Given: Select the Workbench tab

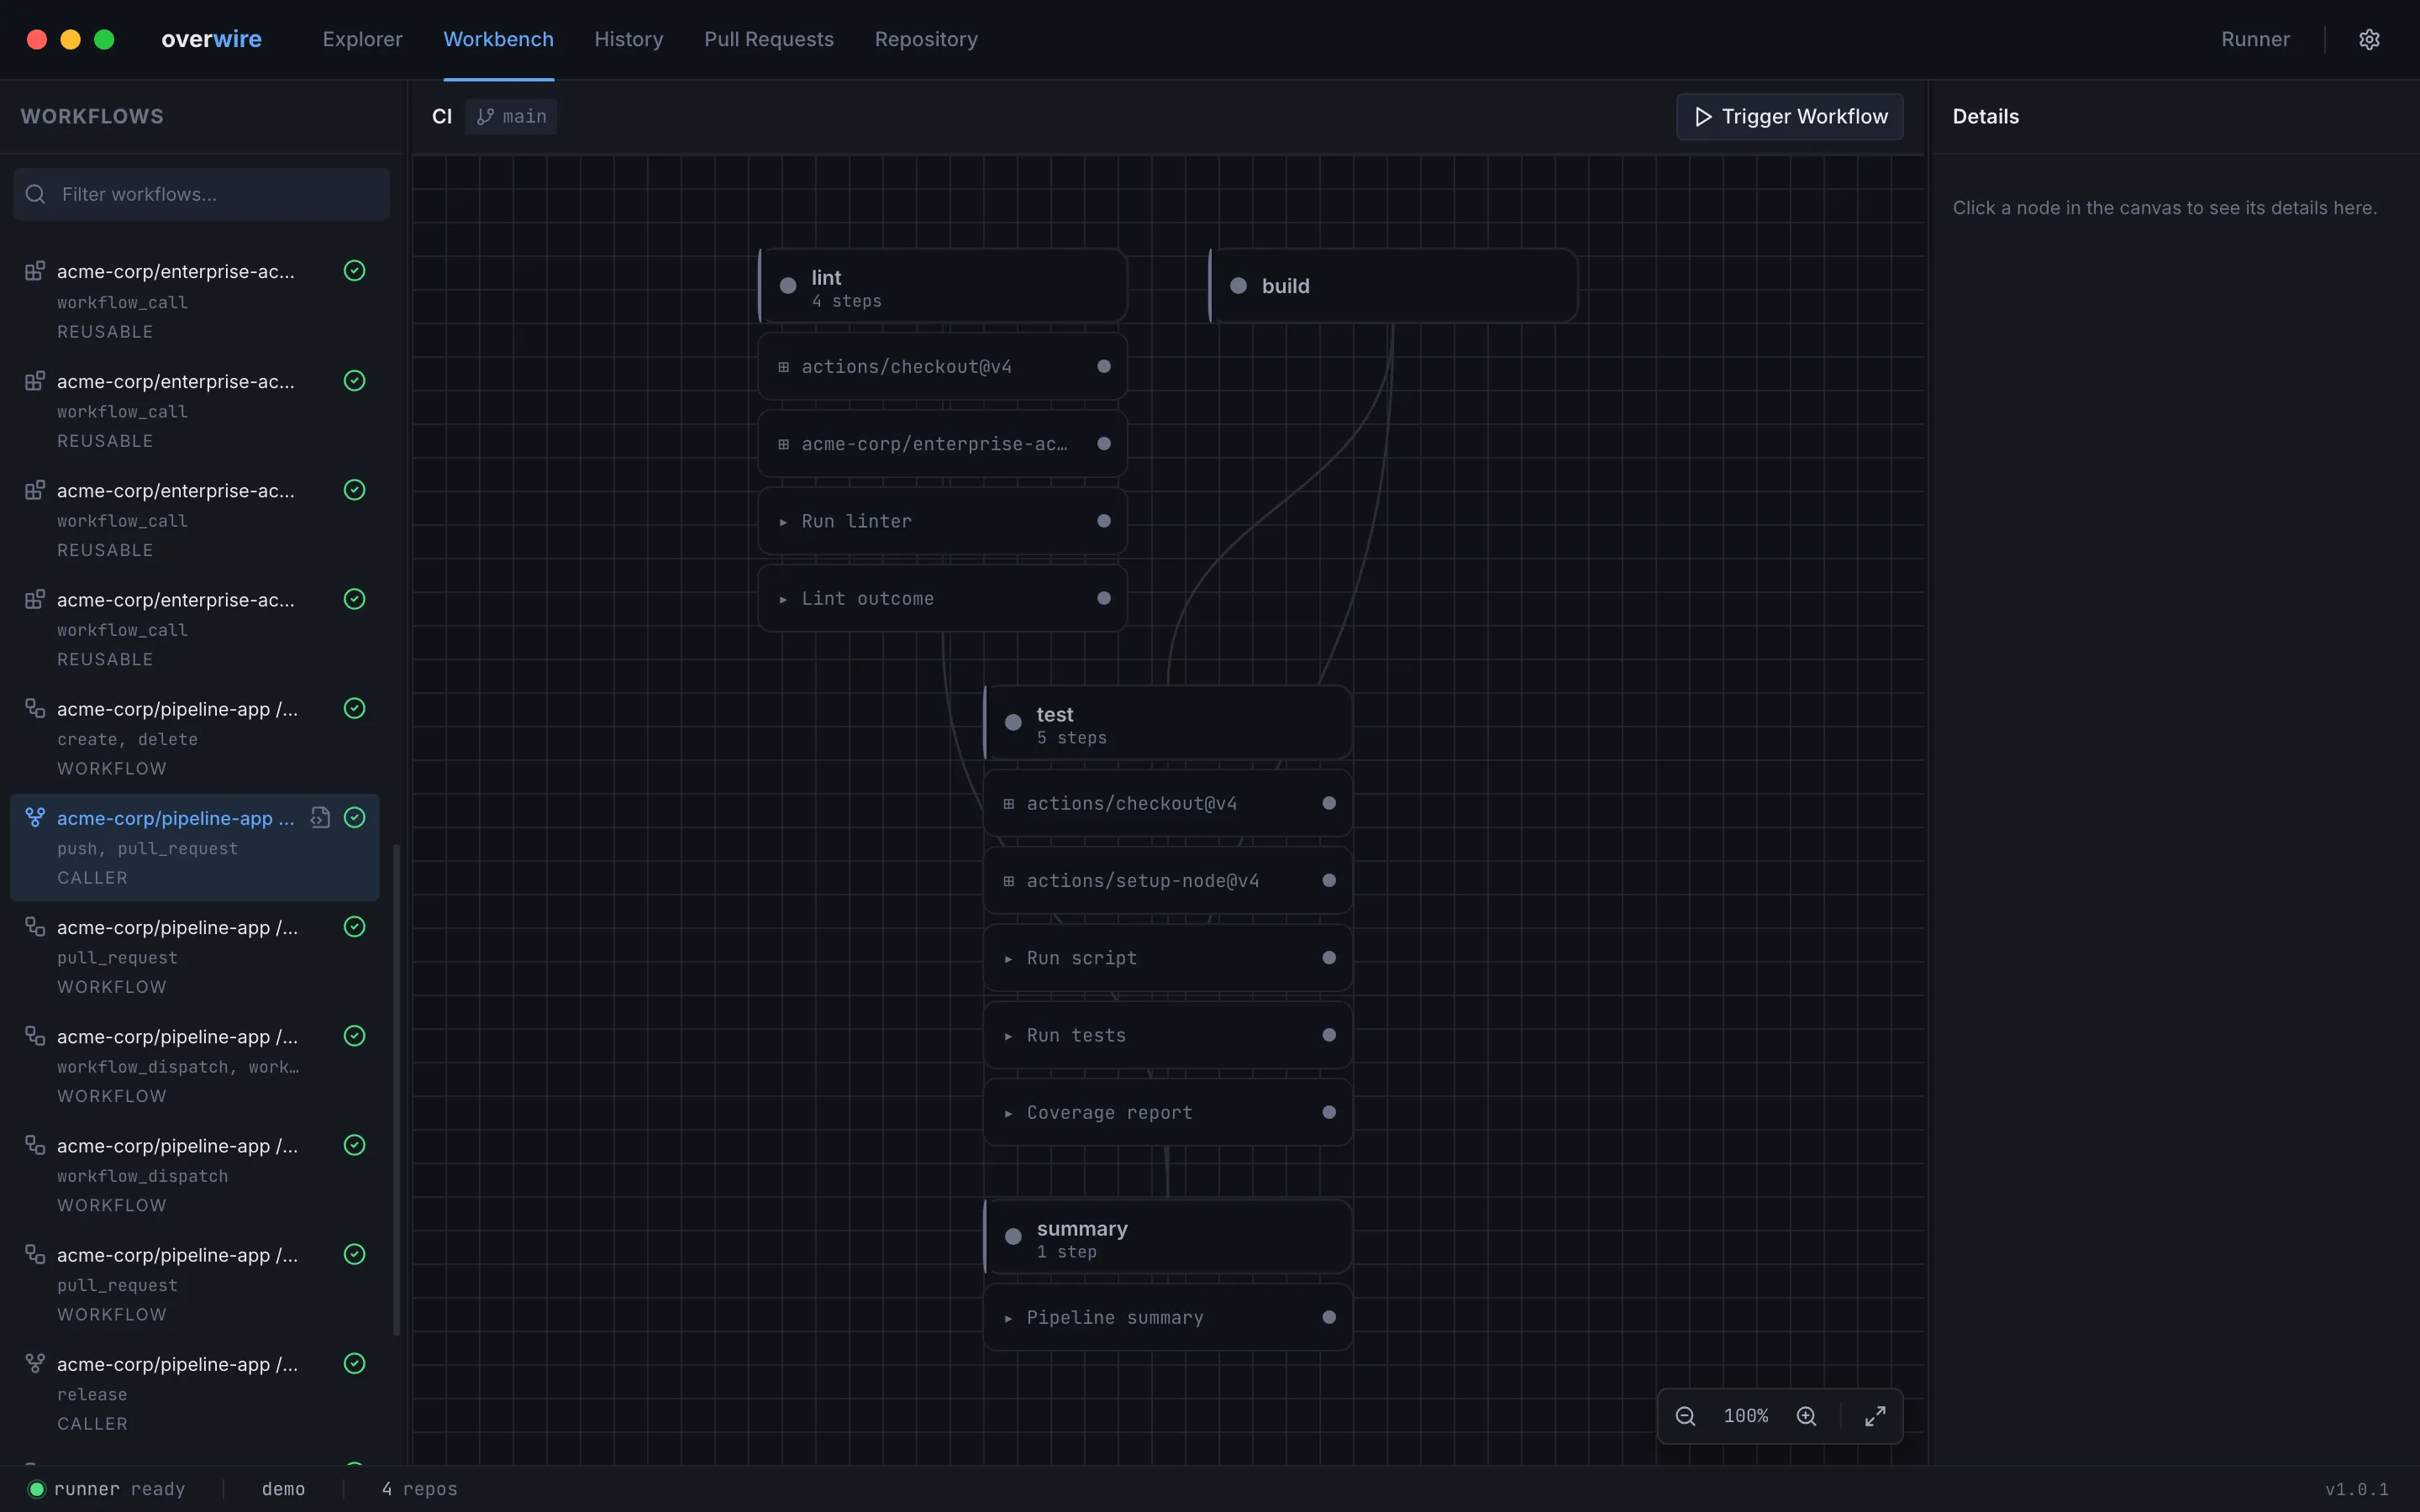Looking at the screenshot, I should click(498, 39).
